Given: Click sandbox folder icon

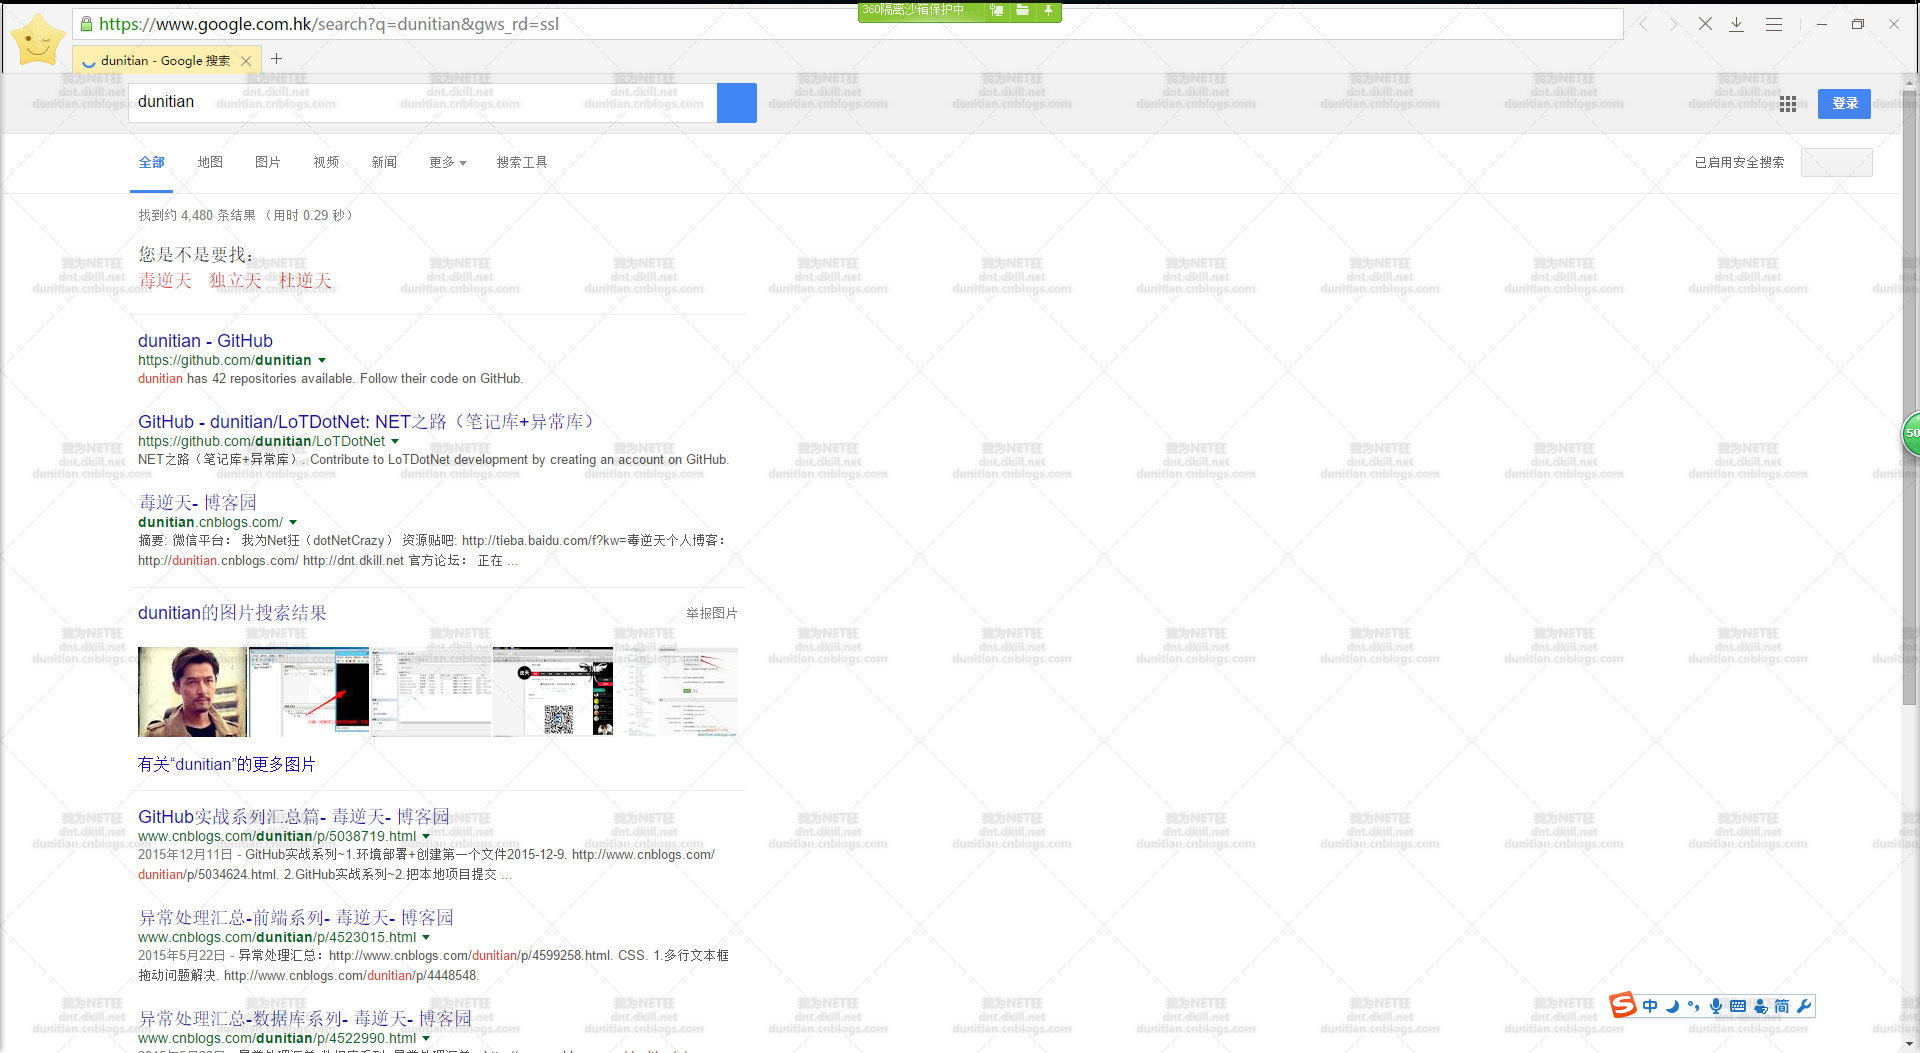Looking at the screenshot, I should pos(1022,10).
